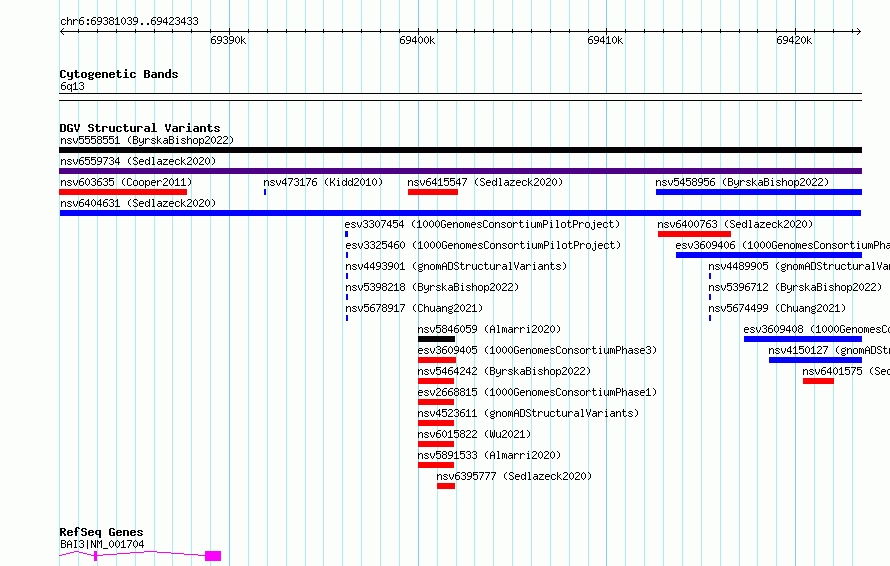Click the chr6:69381039..69423433 coordinate label
The height and width of the screenshot is (566, 890).
coord(129,22)
